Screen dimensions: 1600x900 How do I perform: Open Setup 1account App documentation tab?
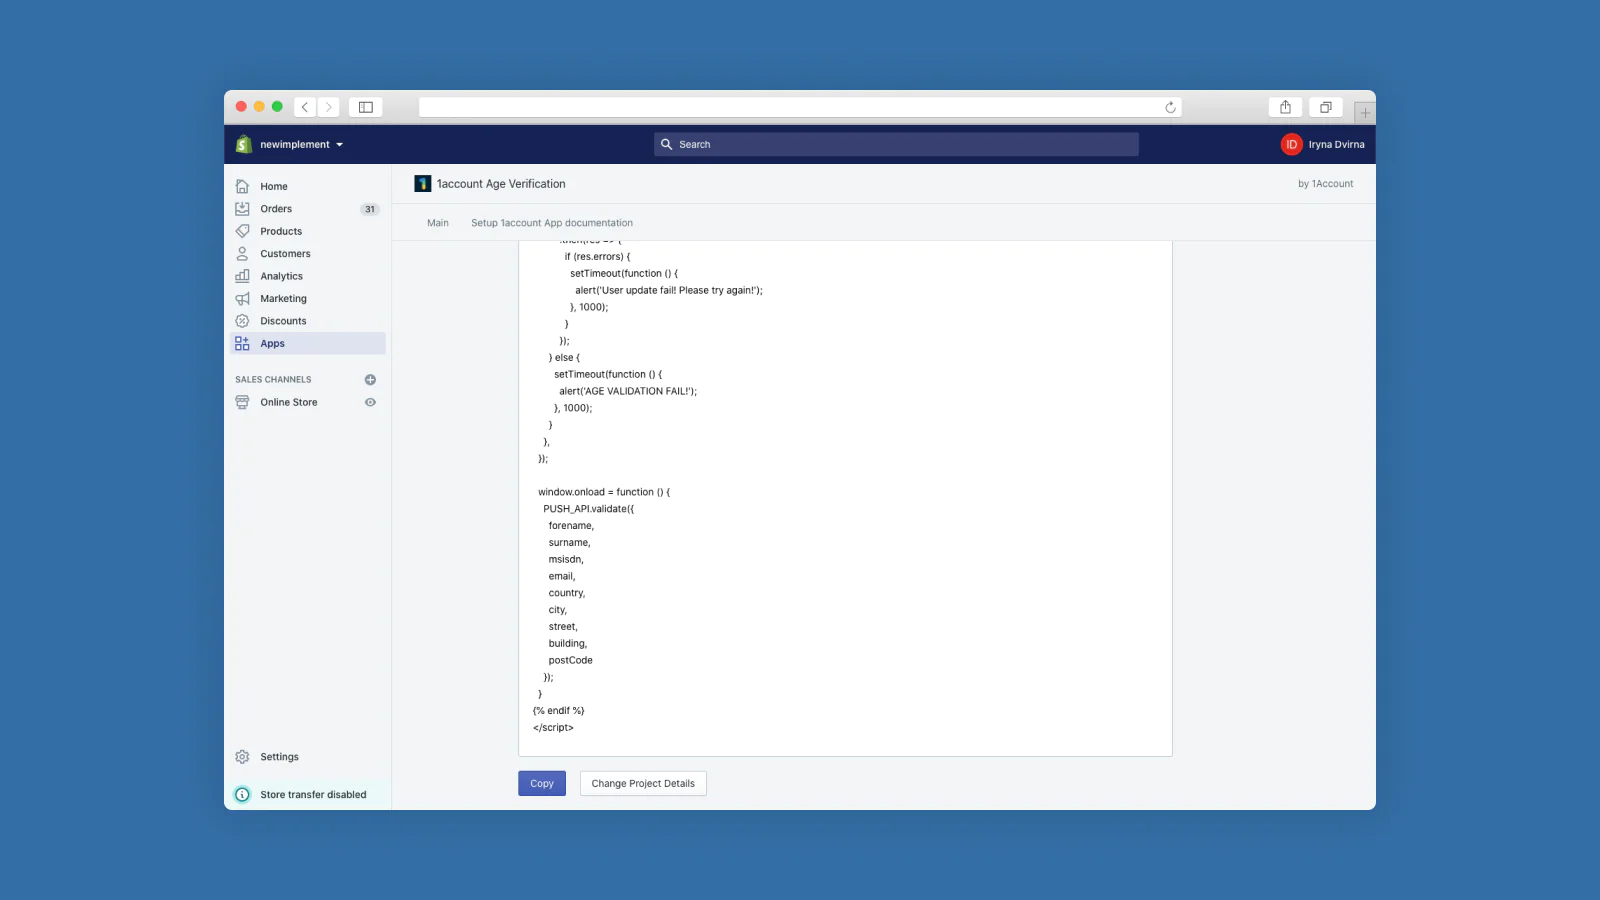click(552, 223)
